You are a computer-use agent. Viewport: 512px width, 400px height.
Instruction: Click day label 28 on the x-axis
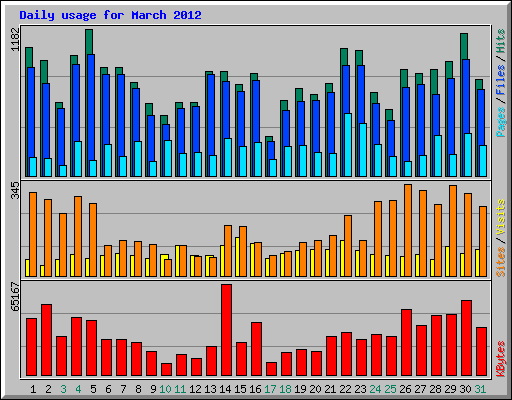[x=435, y=389]
